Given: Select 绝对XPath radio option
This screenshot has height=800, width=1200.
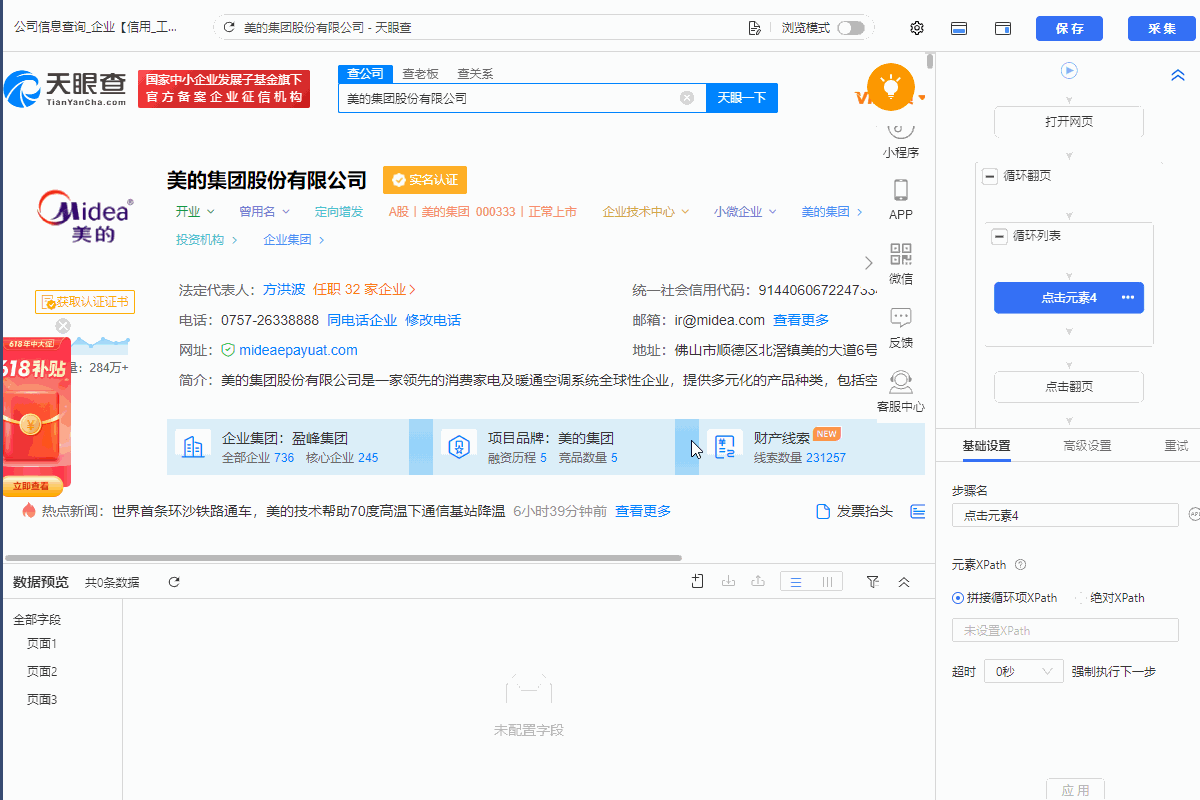Looking at the screenshot, I should click(1080, 598).
